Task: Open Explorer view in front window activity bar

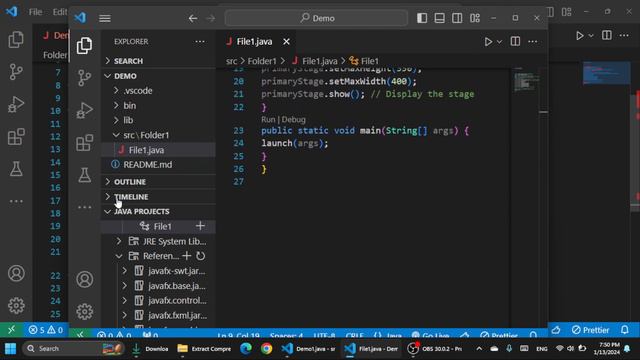Action: (x=84, y=45)
